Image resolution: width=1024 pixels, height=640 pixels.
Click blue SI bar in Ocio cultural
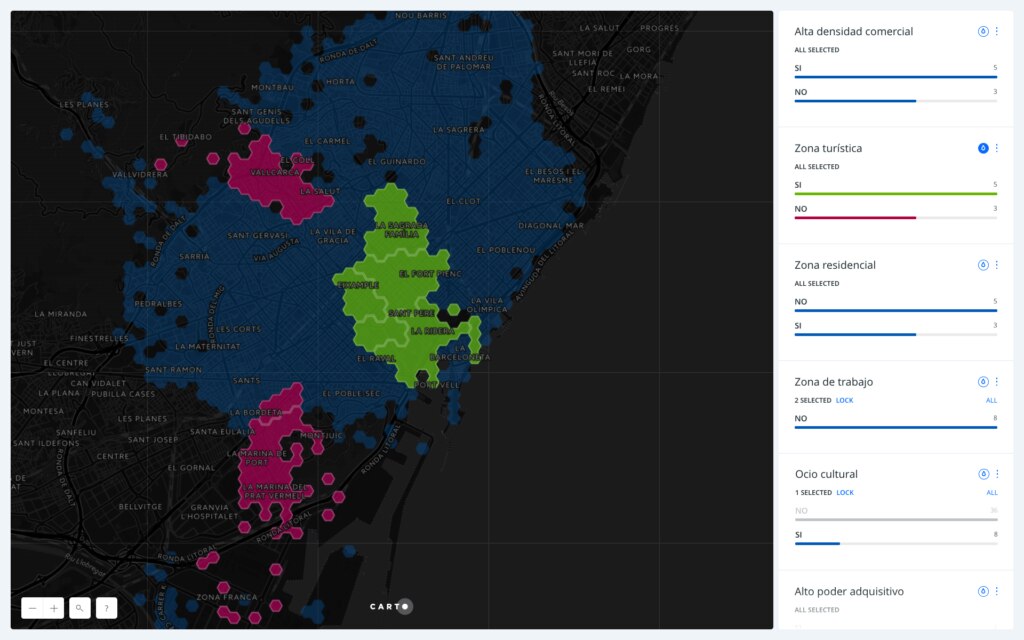coord(817,543)
